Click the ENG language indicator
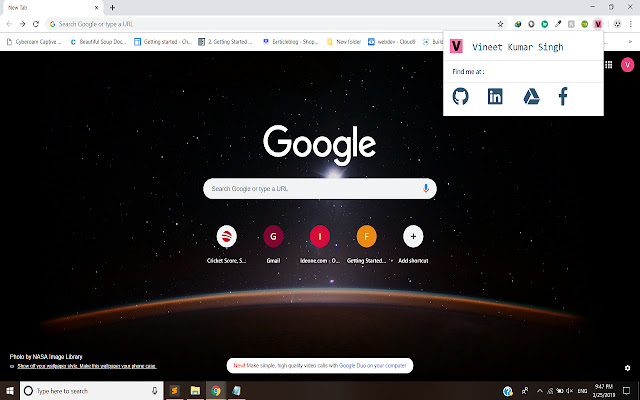The height and width of the screenshot is (400, 640). coord(582,391)
